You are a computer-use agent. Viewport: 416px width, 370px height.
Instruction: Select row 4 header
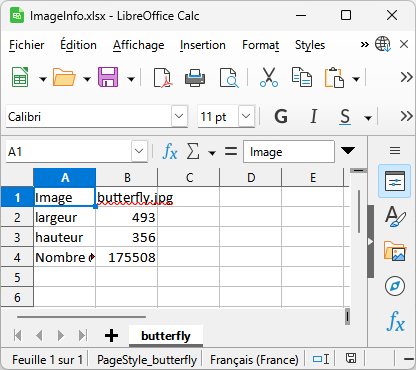17,257
